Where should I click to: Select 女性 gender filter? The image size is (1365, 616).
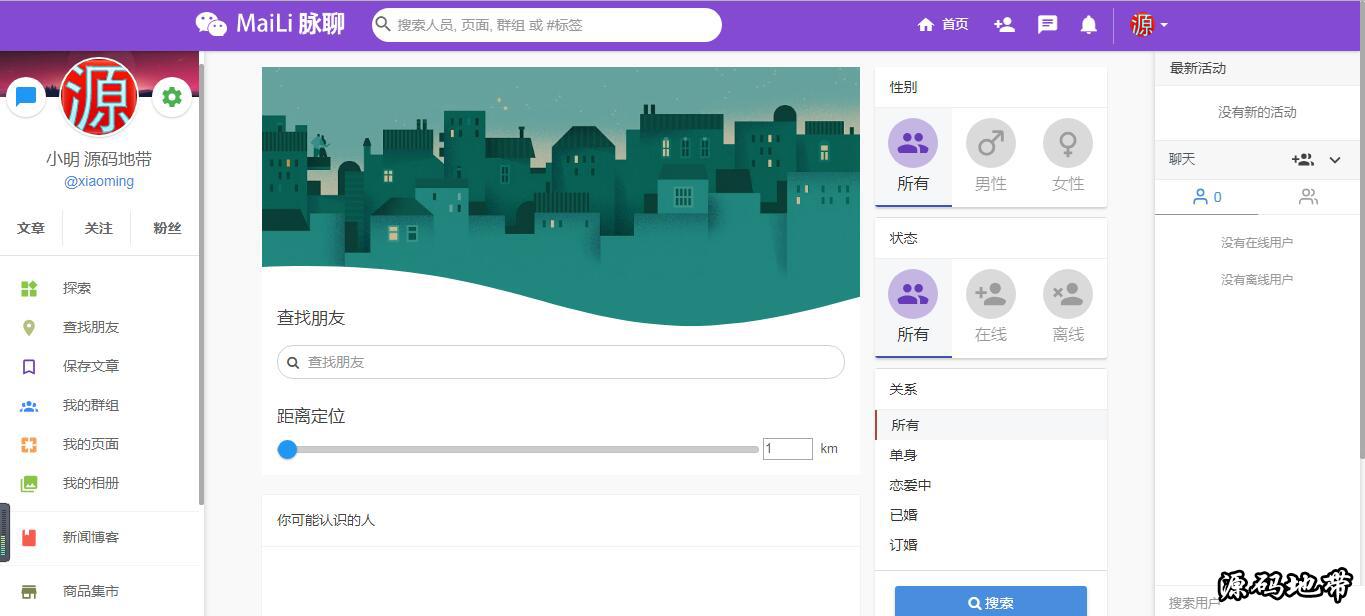[1067, 157]
